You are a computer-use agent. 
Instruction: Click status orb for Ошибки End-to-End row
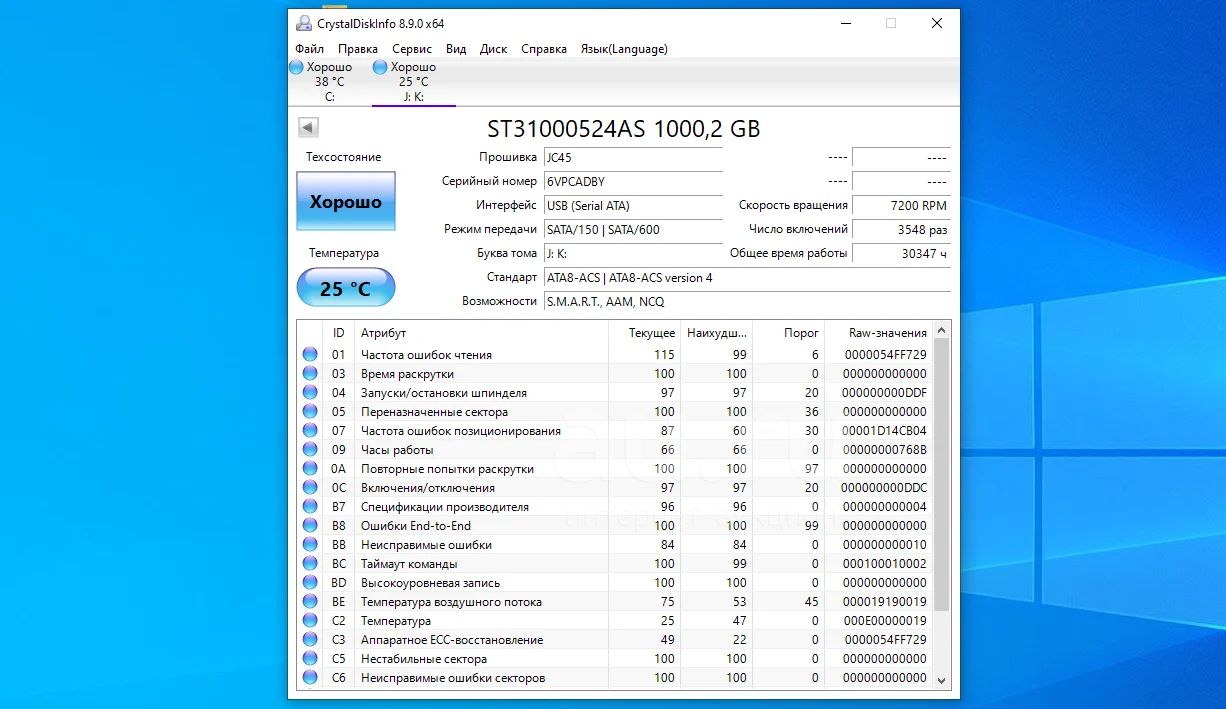point(310,526)
